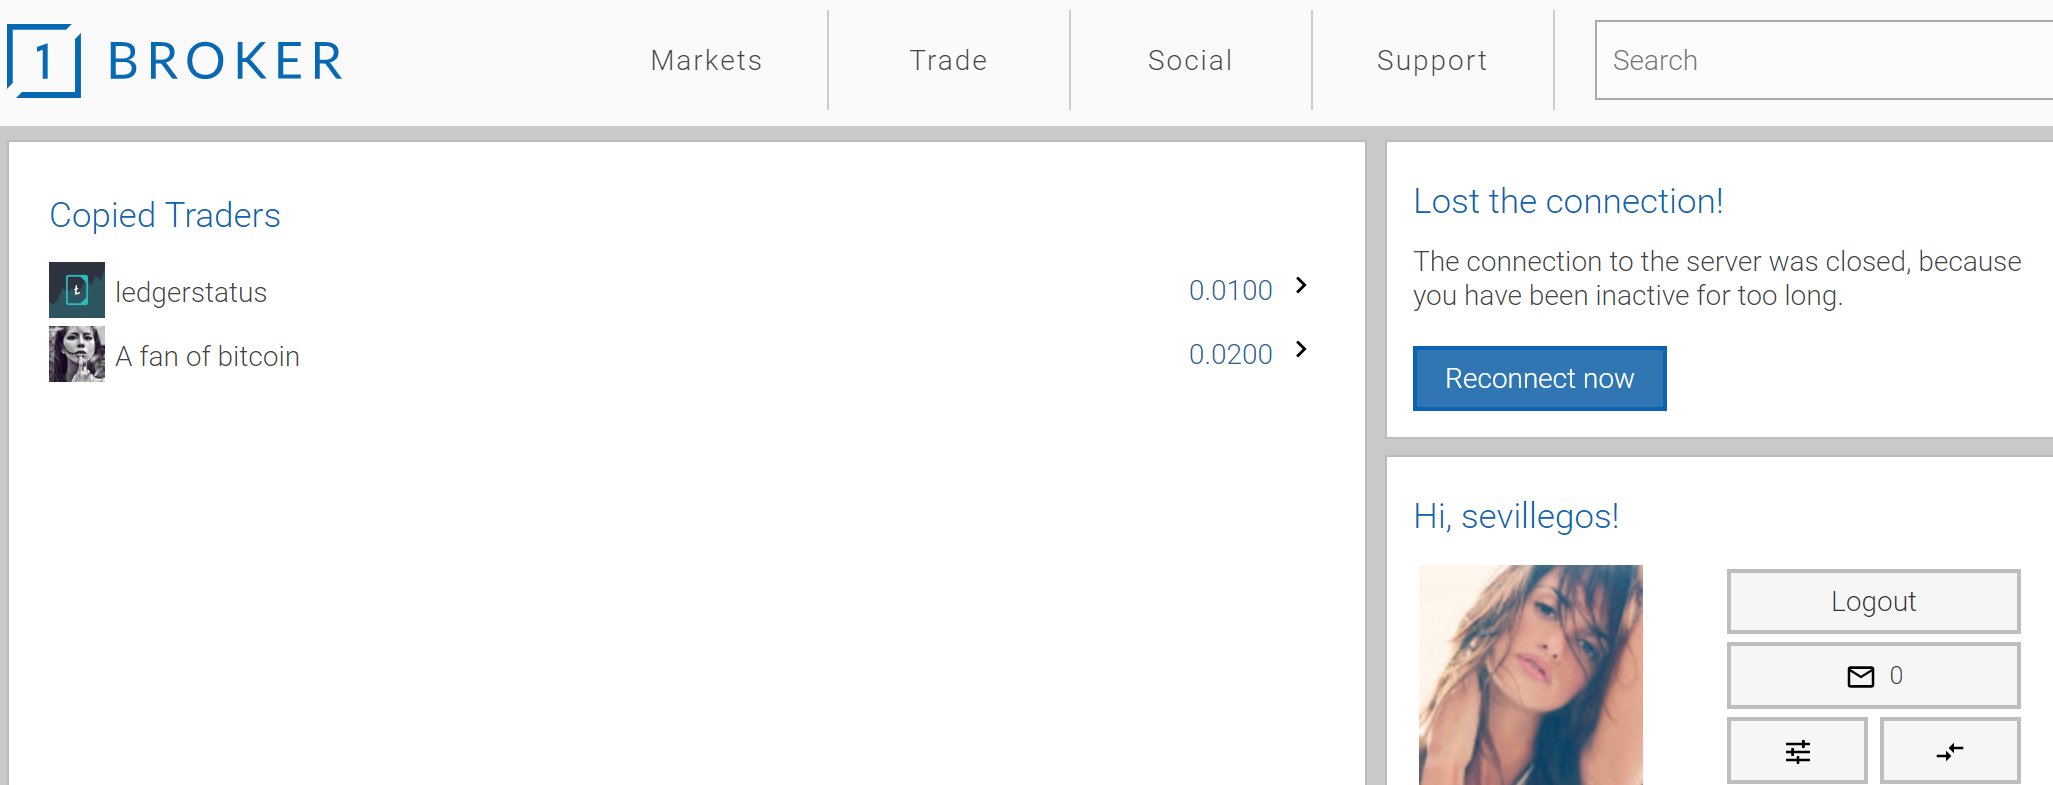
Task: Open the Support menu
Action: click(1432, 61)
